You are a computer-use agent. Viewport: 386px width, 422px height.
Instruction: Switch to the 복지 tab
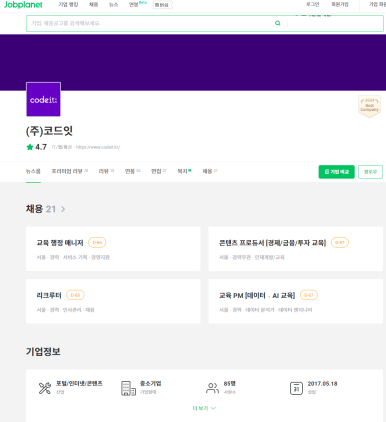click(x=184, y=171)
